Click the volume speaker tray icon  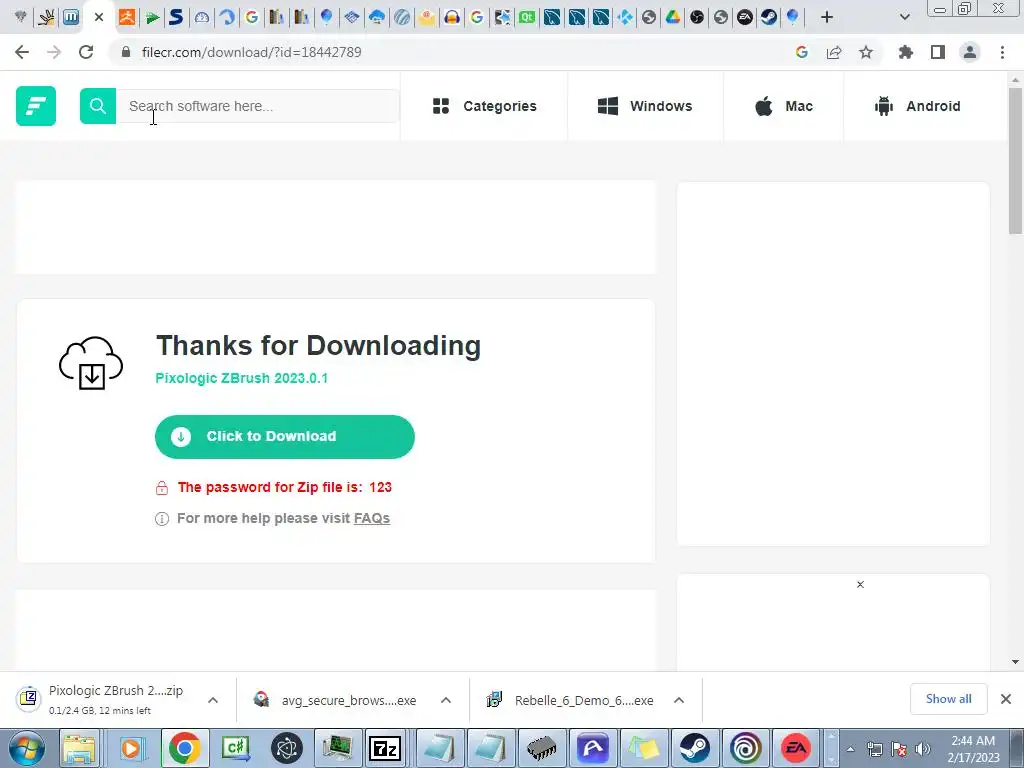pyautogui.click(x=923, y=749)
